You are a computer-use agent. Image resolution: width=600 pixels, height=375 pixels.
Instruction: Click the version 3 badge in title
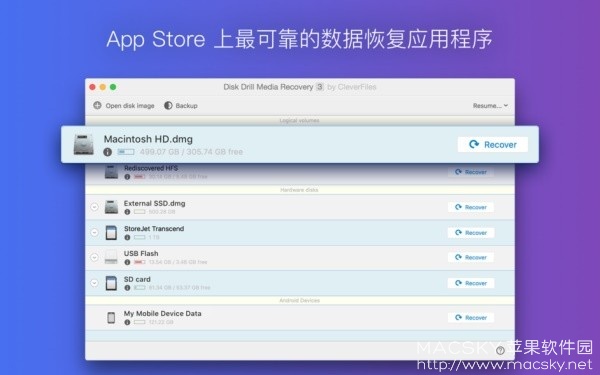tap(320, 87)
